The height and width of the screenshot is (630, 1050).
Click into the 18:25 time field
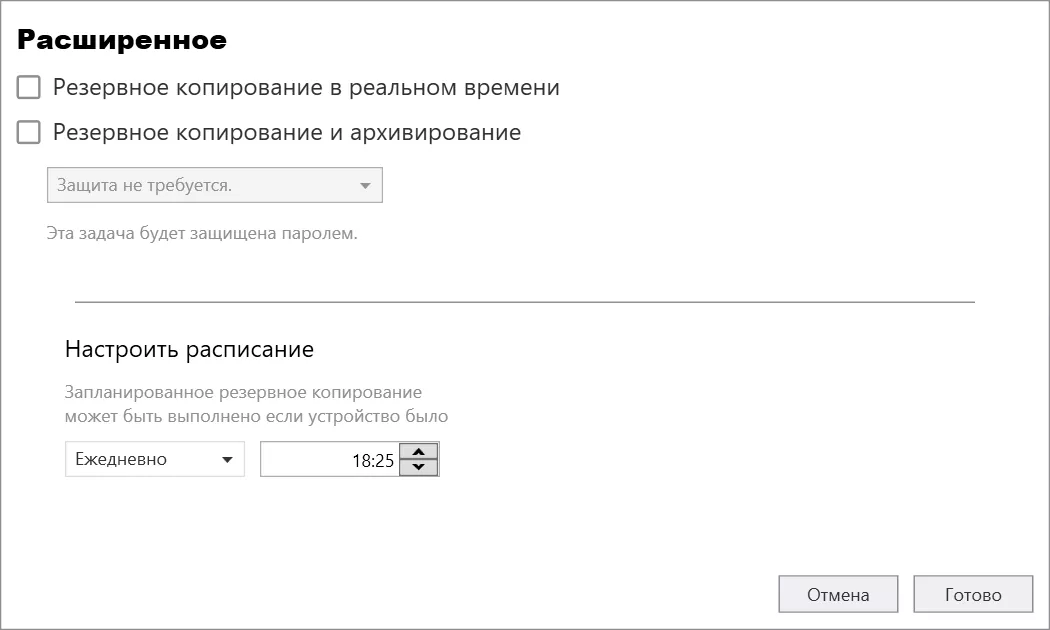[x=330, y=459]
